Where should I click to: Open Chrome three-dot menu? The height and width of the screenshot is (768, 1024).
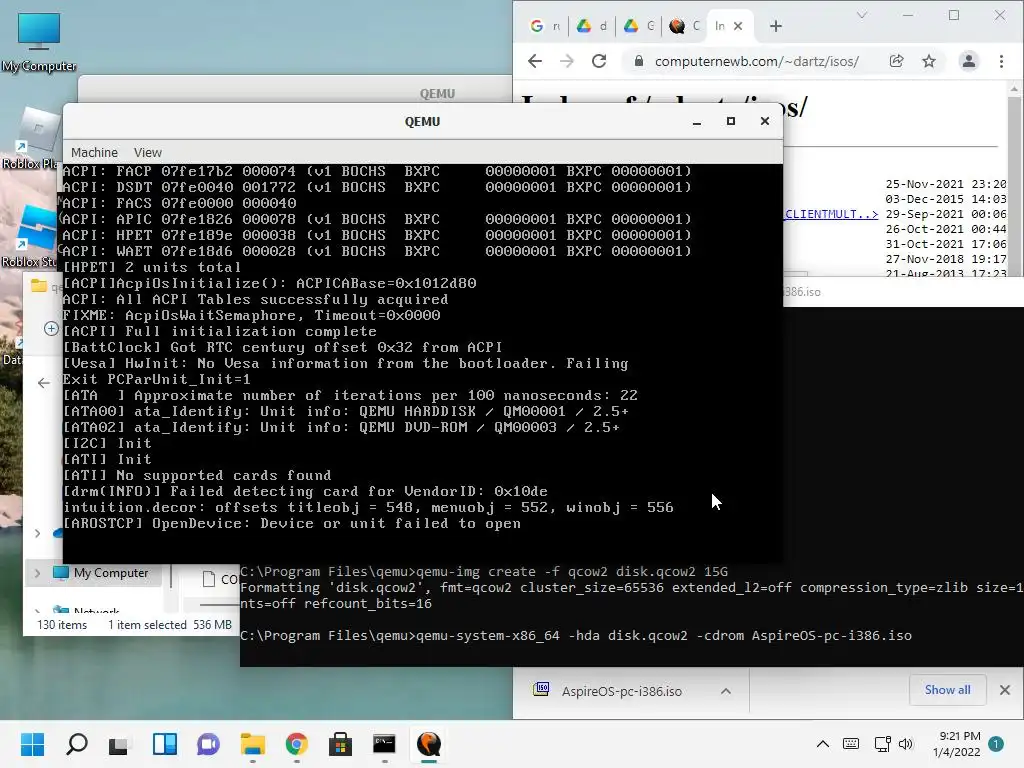click(x=1001, y=61)
